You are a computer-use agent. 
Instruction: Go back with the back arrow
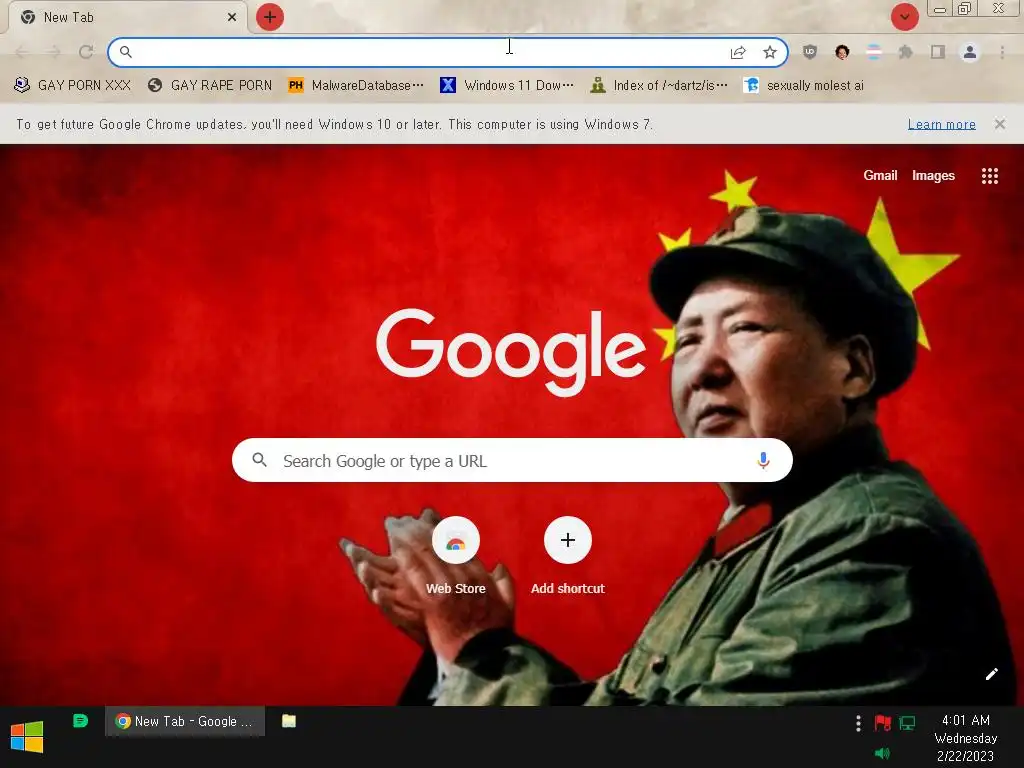click(x=22, y=52)
